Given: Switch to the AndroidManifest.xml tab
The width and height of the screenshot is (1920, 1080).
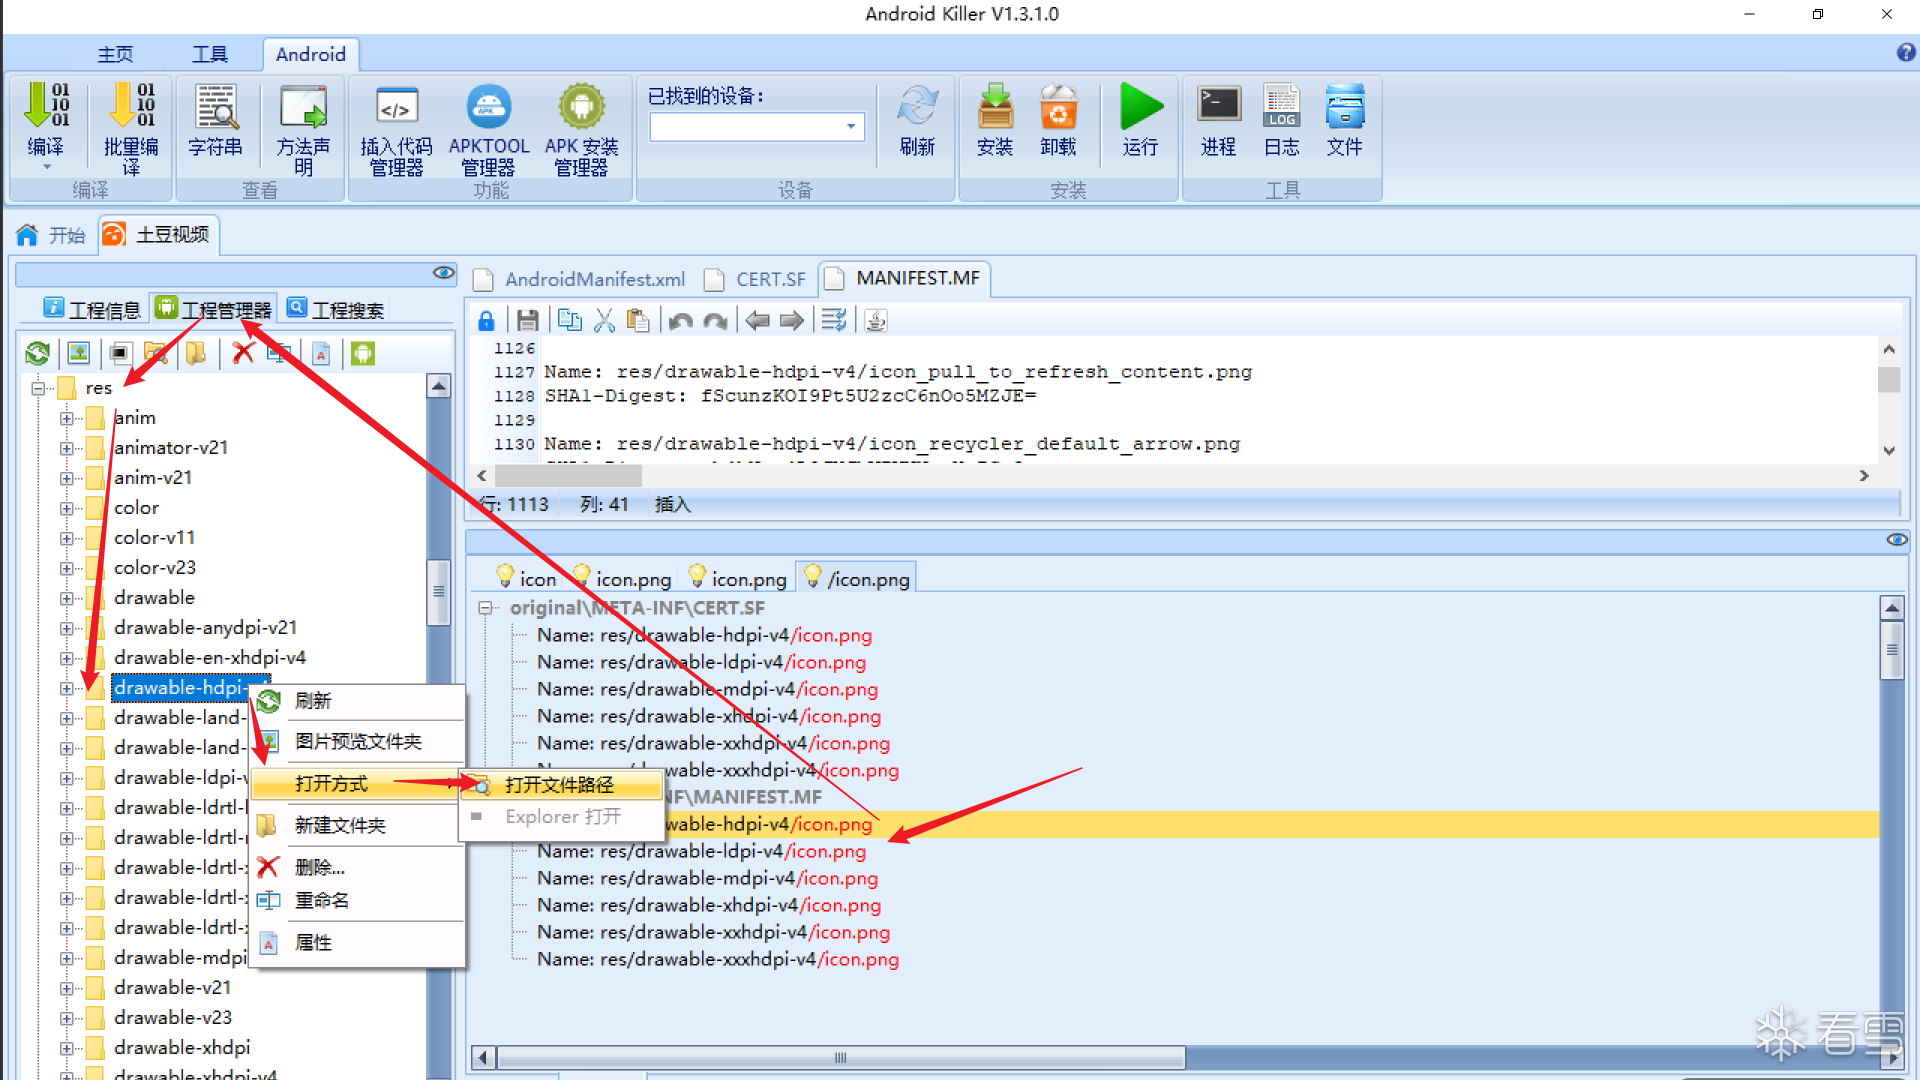Looking at the screenshot, I should pos(581,279).
